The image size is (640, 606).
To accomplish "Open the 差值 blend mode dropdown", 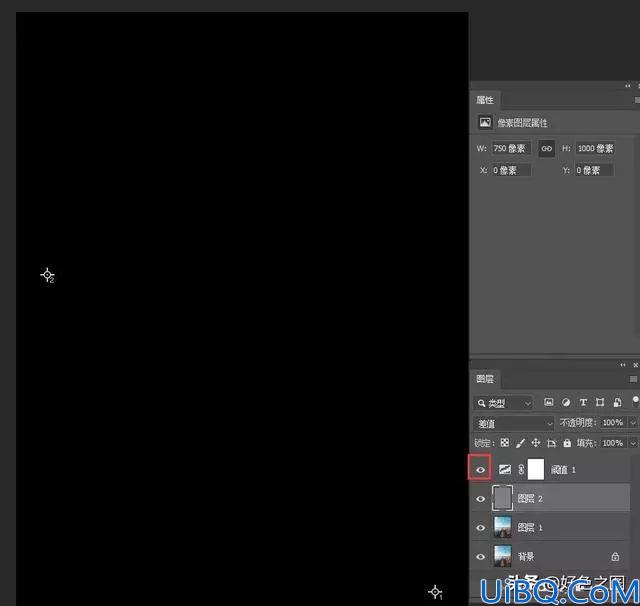I will [513, 424].
